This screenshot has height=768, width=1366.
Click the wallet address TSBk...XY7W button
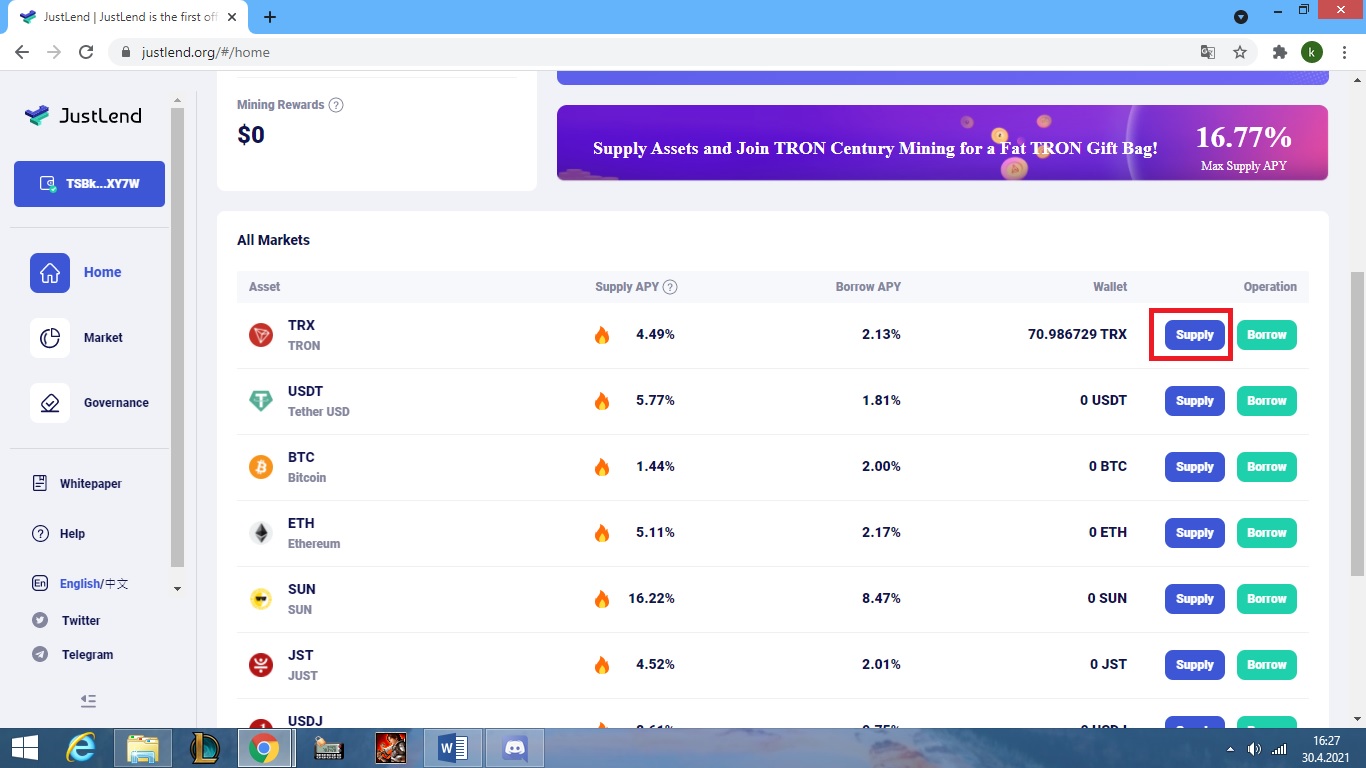[89, 184]
